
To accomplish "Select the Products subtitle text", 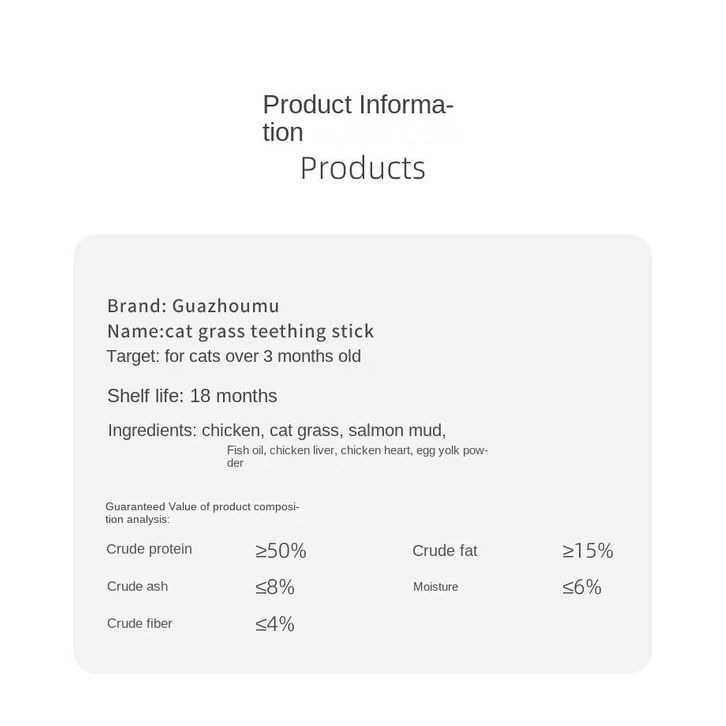I will tap(363, 168).
